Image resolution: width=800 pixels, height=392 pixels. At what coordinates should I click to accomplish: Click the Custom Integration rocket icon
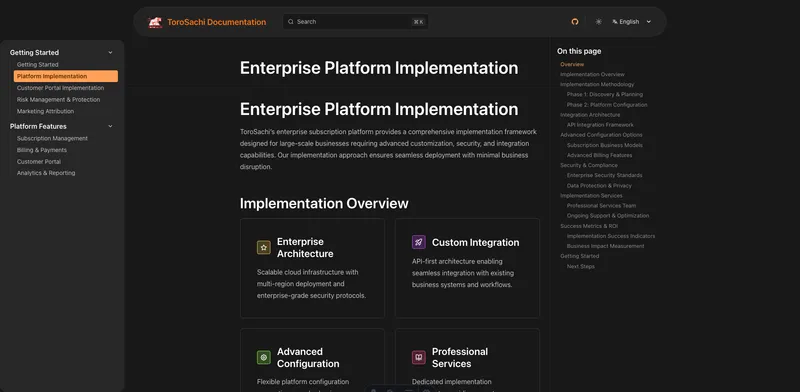[419, 242]
